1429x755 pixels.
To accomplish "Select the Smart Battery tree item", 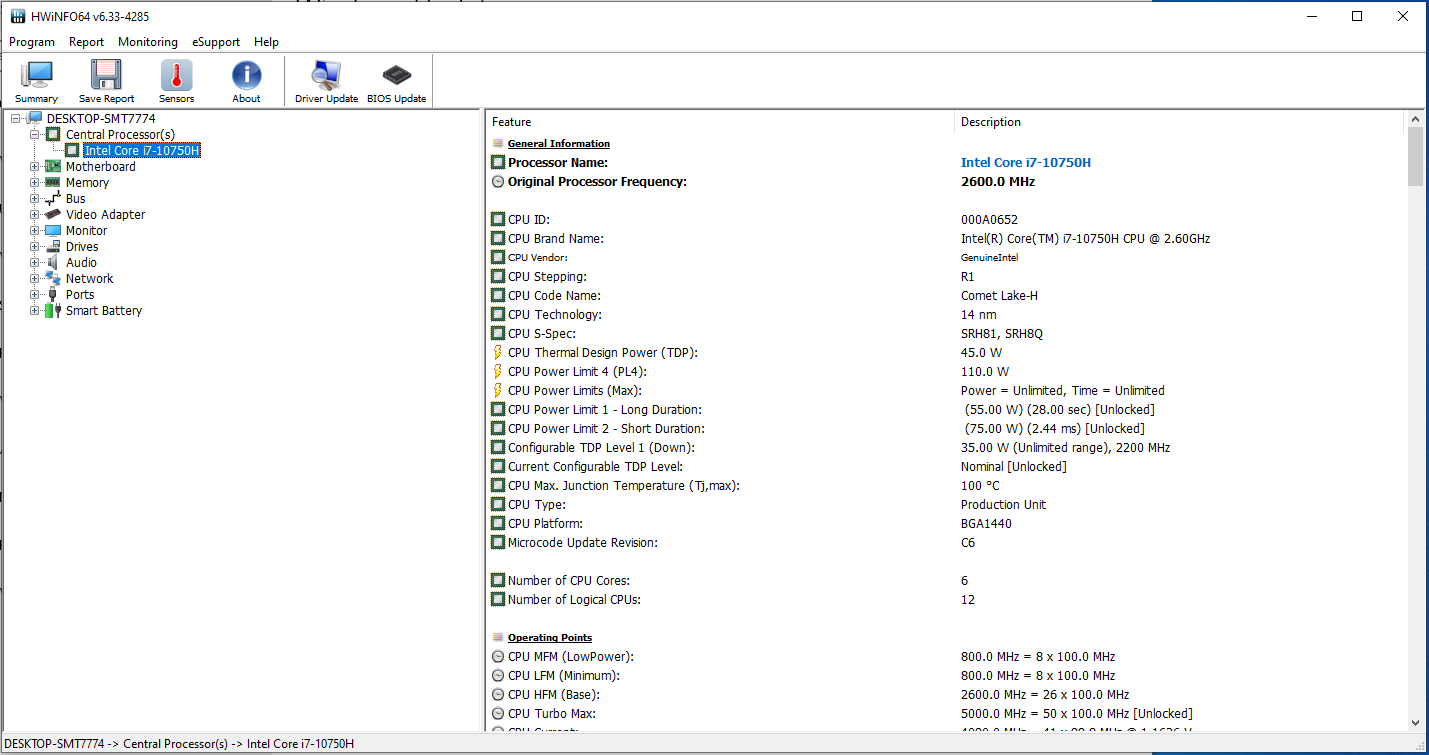I will [x=104, y=311].
